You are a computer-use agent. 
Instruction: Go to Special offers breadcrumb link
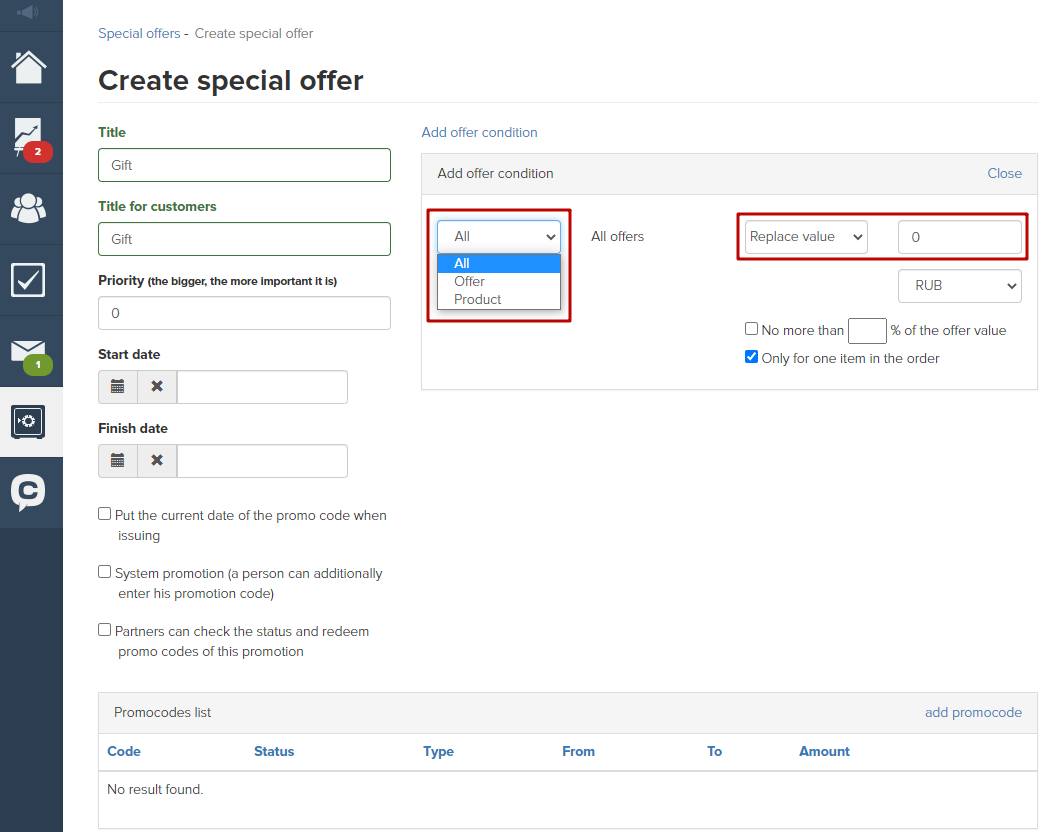click(139, 34)
